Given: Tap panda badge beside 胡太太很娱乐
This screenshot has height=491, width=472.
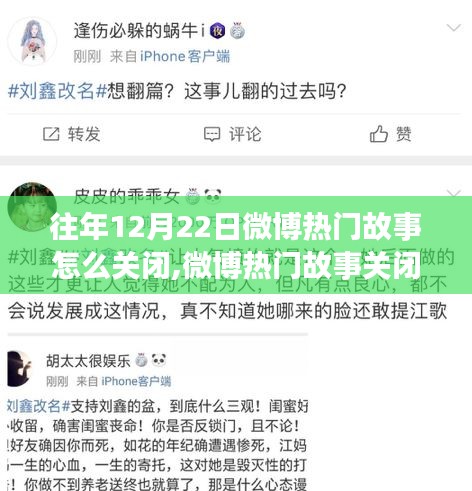Looking at the screenshot, I should [159, 360].
